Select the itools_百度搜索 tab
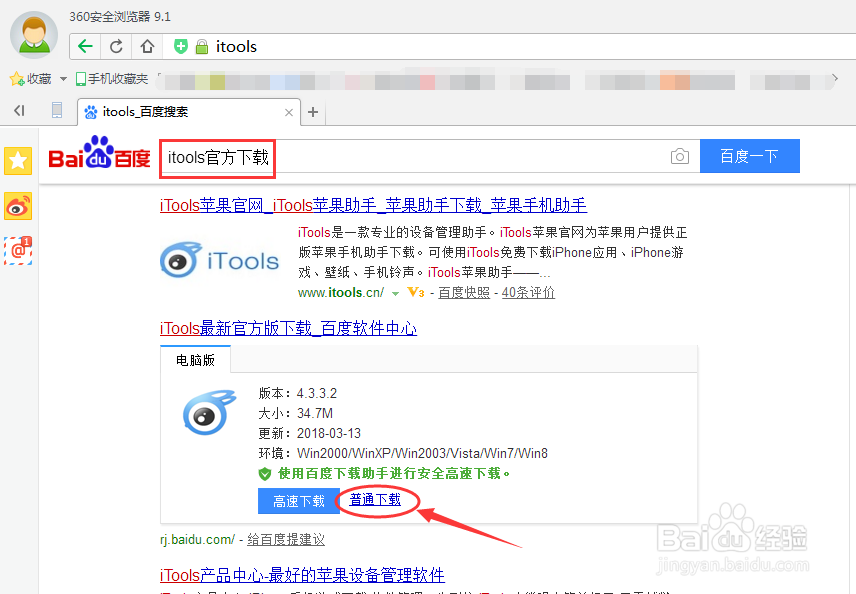 pos(189,112)
